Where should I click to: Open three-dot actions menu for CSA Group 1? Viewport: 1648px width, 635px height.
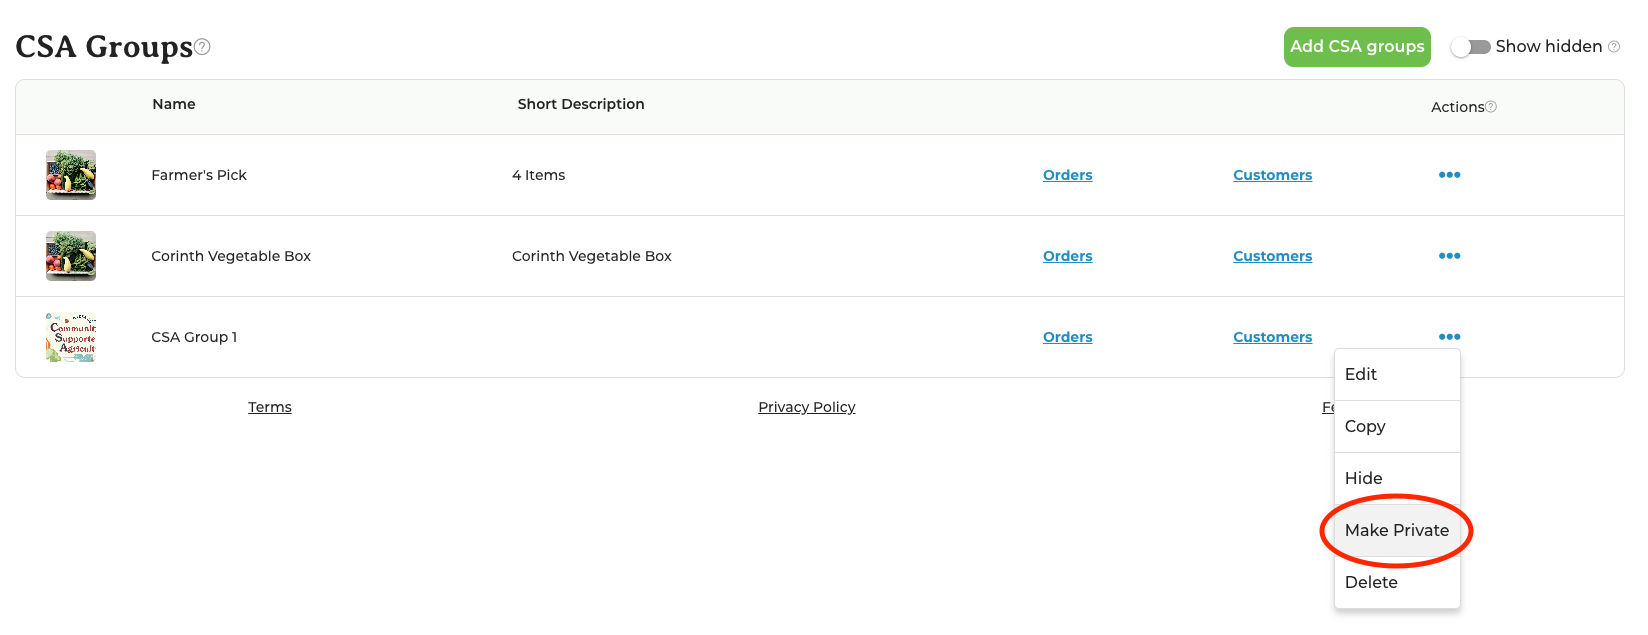click(x=1449, y=337)
